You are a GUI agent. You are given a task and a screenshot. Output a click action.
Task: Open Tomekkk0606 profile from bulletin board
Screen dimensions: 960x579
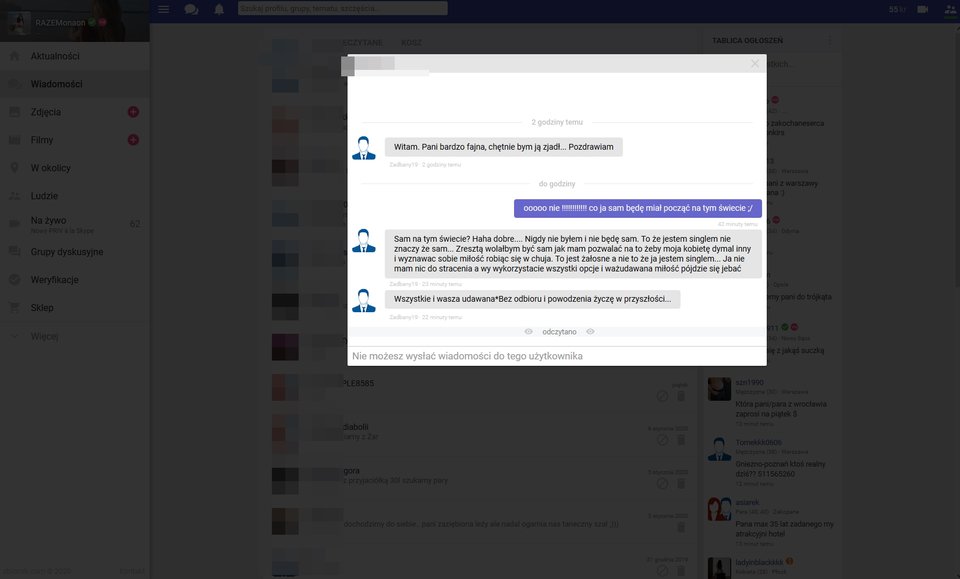coord(759,442)
